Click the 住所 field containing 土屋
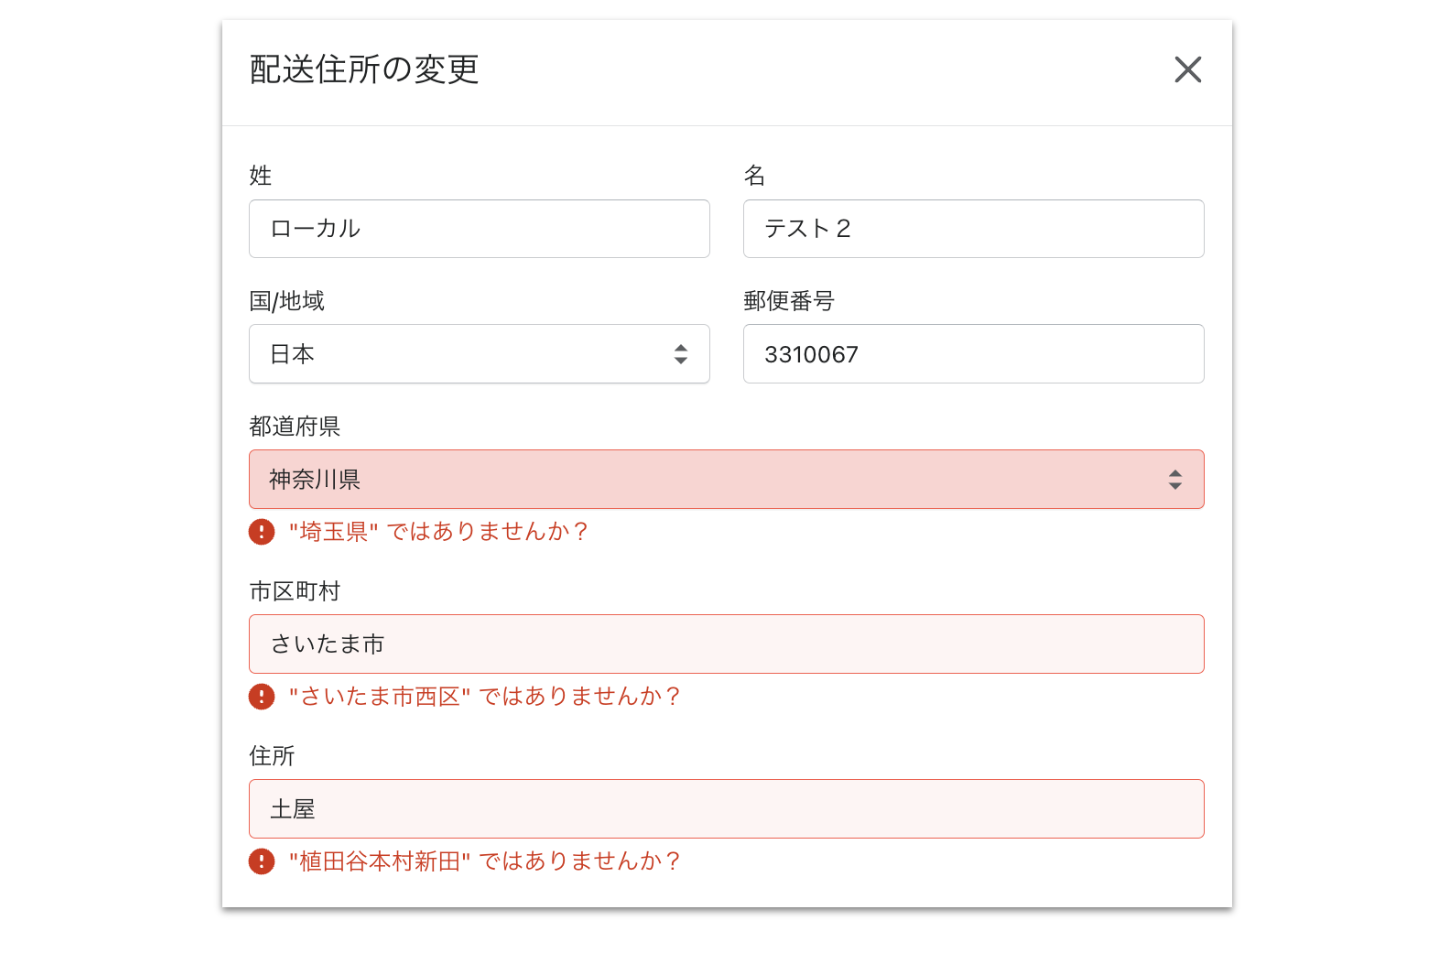The width and height of the screenshot is (1438, 958). coord(726,809)
